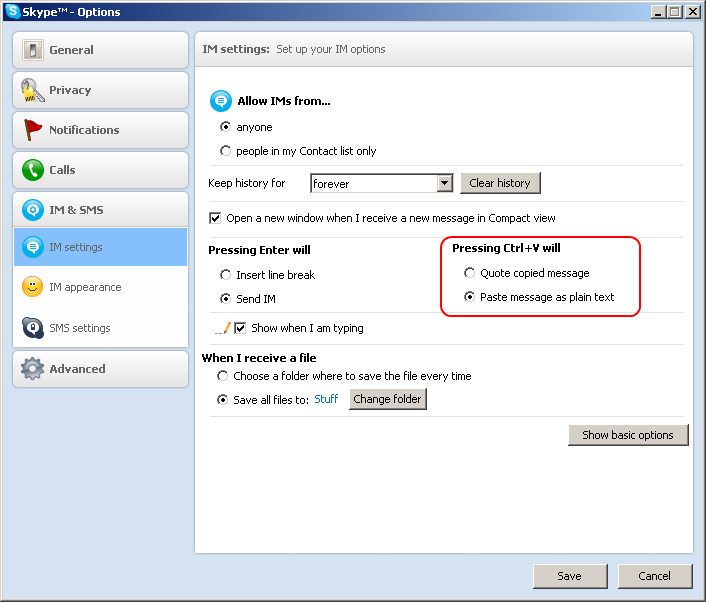This screenshot has width=706, height=602.
Task: Click the green Calls phone icon
Action: pyautogui.click(x=33, y=170)
